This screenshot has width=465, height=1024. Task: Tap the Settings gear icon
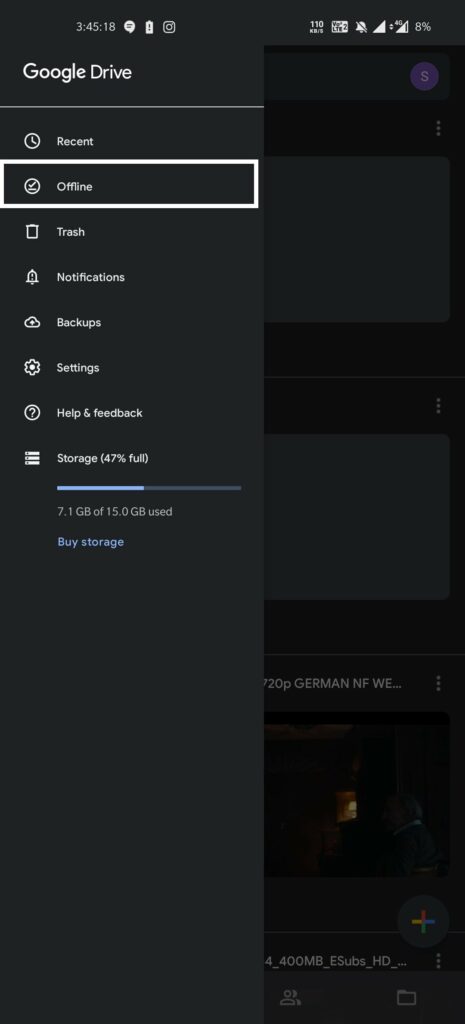tap(32, 368)
